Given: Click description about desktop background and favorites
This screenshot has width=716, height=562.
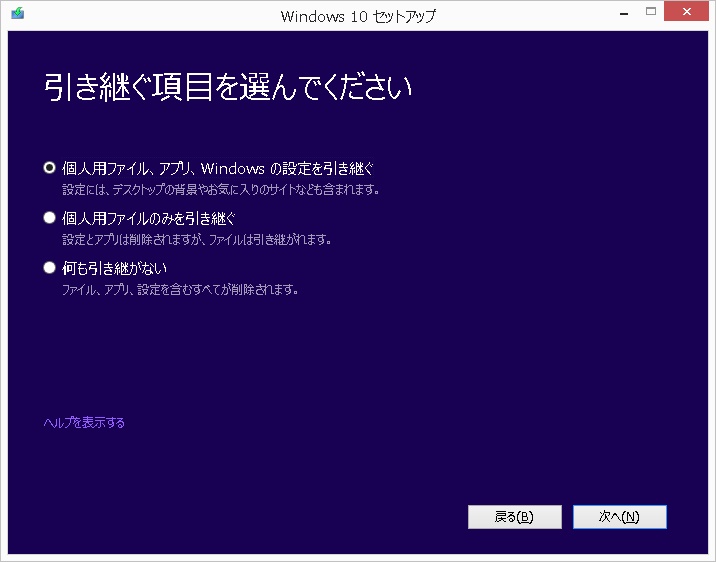Looking at the screenshot, I should pos(220,189).
